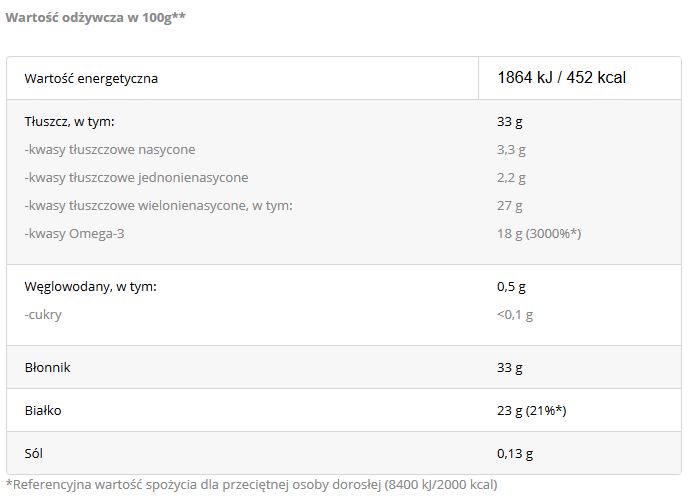
Task: Click the 33 g fat value
Action: (x=510, y=122)
